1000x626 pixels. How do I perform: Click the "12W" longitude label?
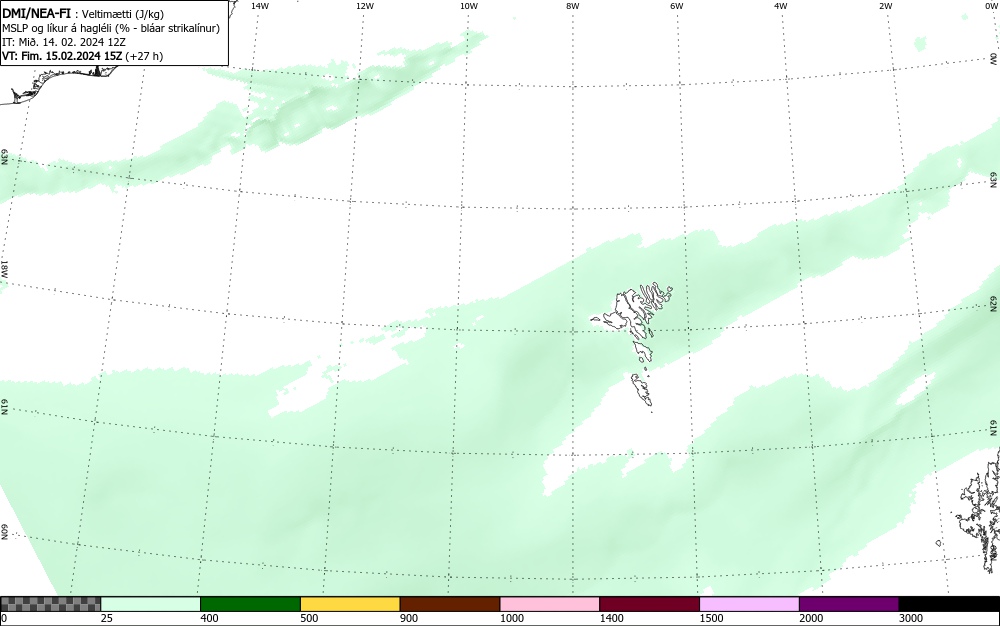tap(364, 6)
